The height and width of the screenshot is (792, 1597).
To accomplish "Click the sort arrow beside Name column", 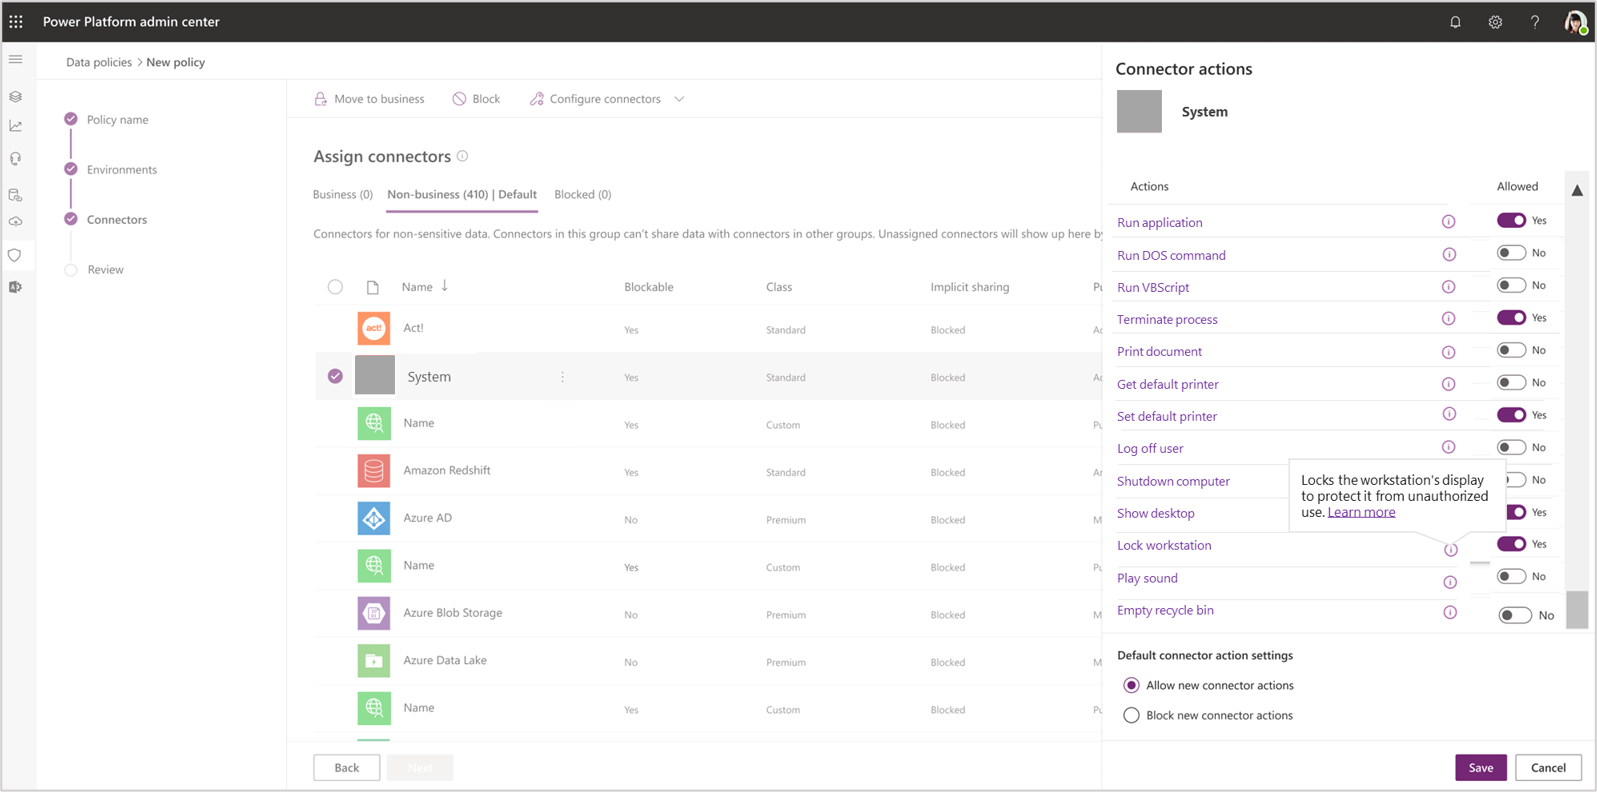I will point(445,286).
